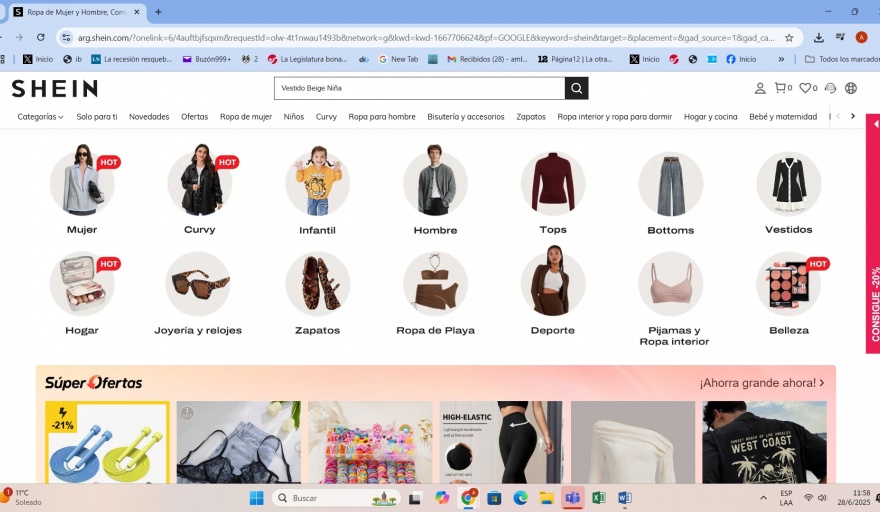Viewport: 880px width, 512px height.
Task: Open the Ropa para hombre menu
Action: 382,117
